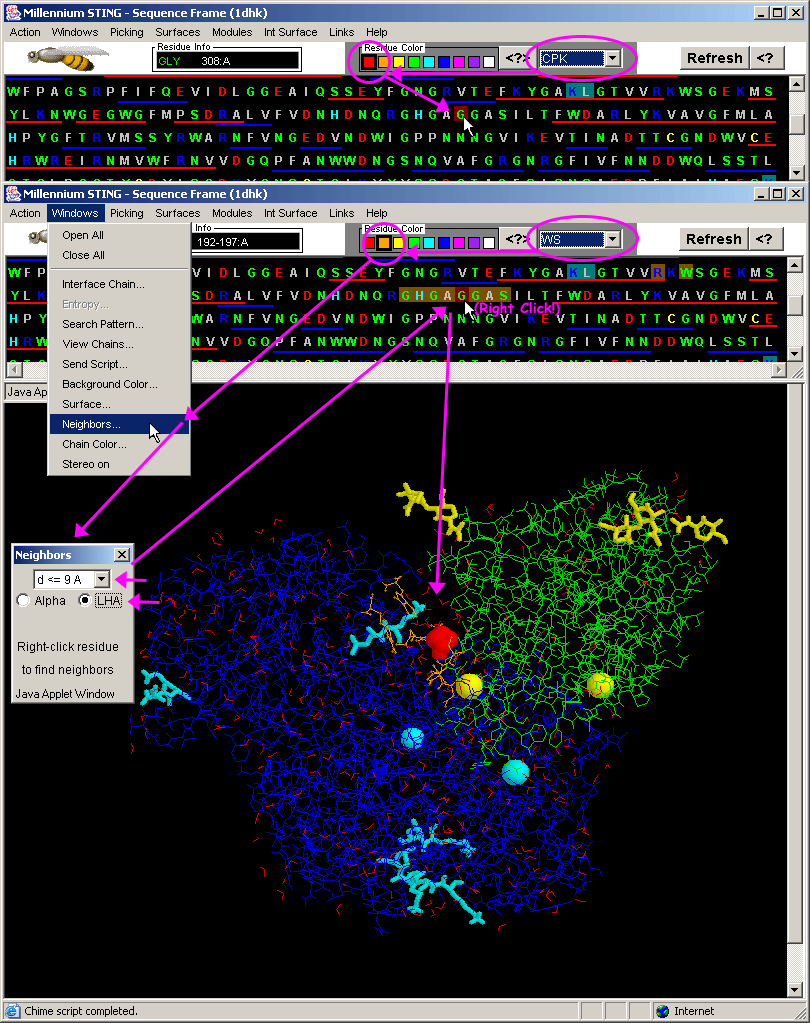Screen dimensions: 810x1023
Task: Choose 'Chain Color...' from the Windows menu
Action: (119, 444)
